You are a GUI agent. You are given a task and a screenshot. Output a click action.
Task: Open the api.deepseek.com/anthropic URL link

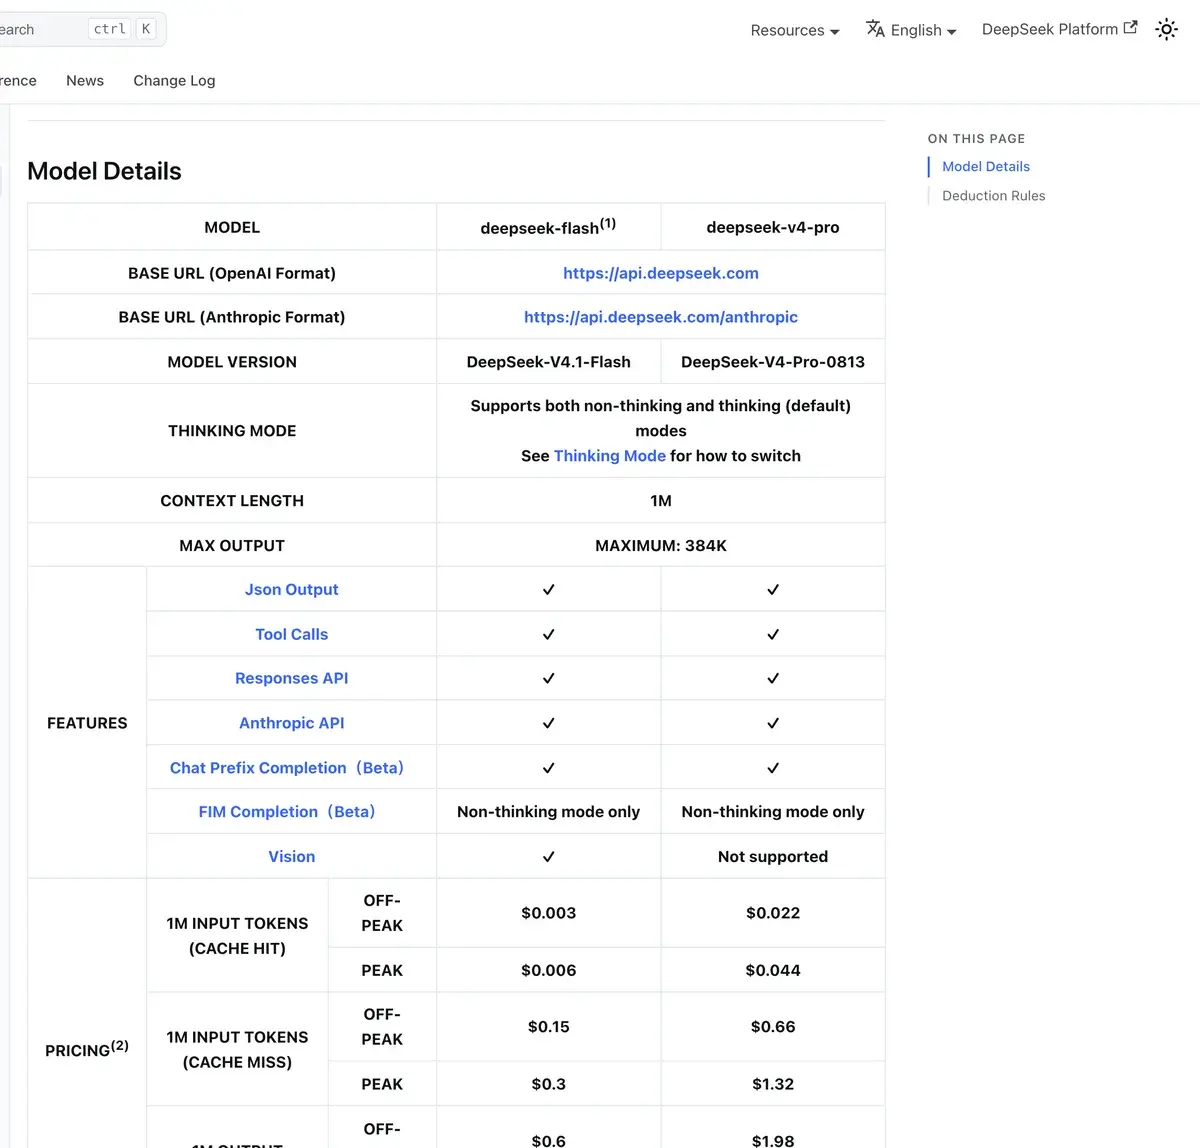(x=661, y=317)
